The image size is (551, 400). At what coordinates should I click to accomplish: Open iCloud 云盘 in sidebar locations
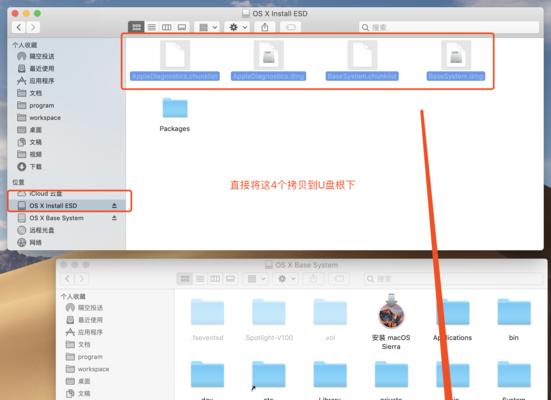pyautogui.click(x=39, y=194)
